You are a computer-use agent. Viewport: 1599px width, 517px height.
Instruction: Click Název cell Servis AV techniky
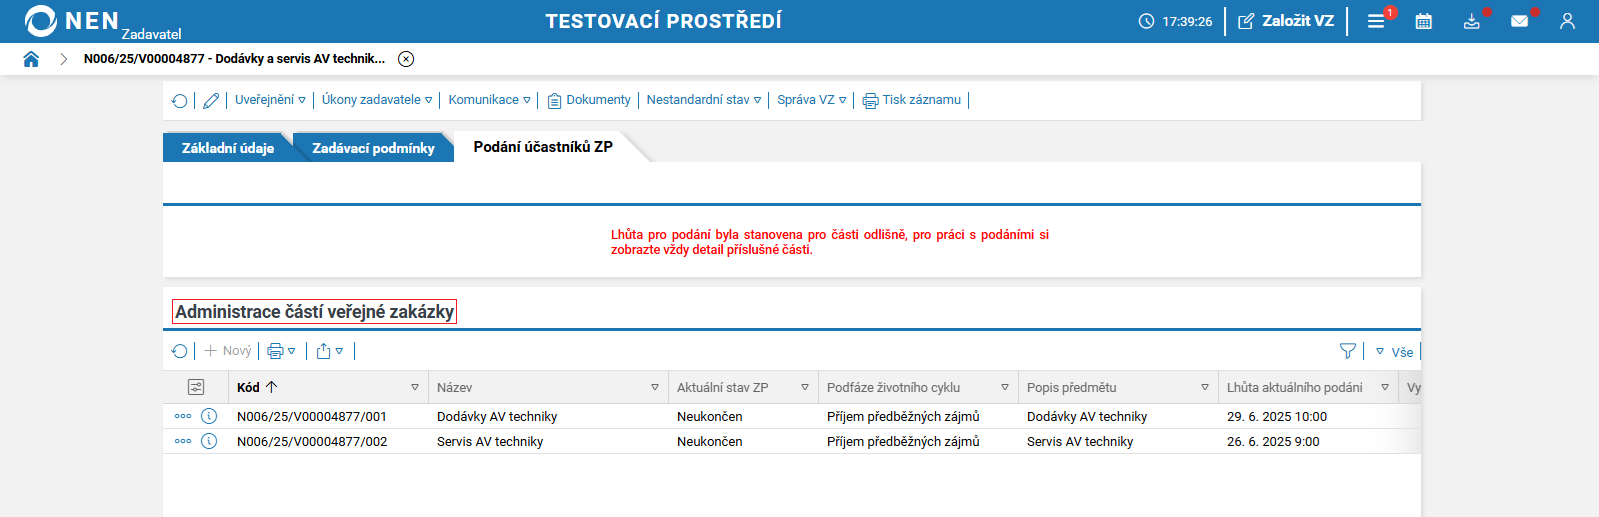pos(490,442)
